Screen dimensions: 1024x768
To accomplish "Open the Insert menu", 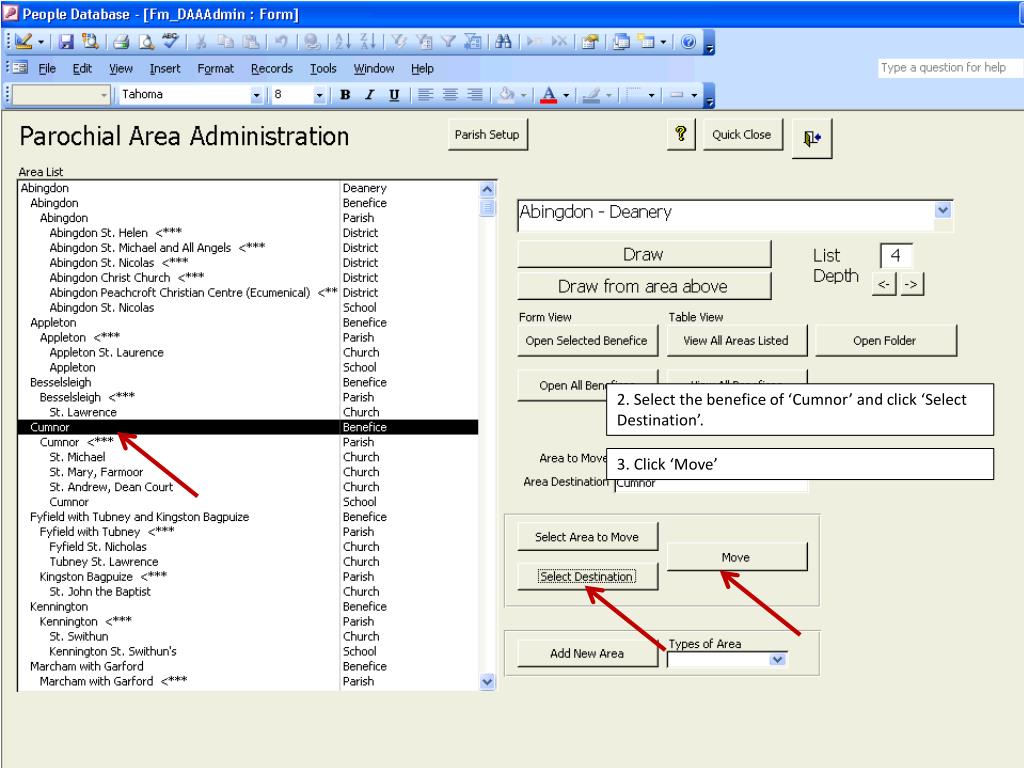I will click(x=165, y=69).
